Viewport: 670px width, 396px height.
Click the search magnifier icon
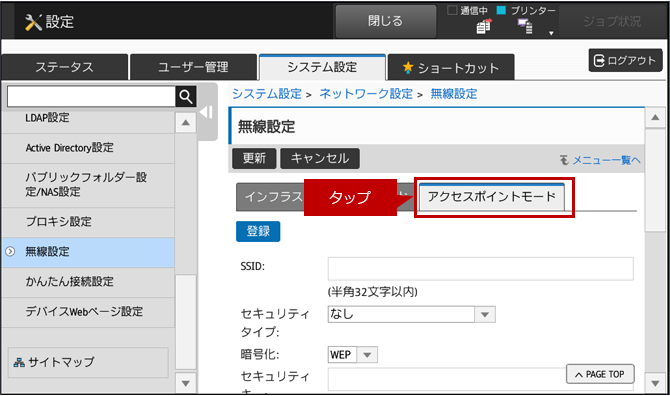click(x=186, y=97)
